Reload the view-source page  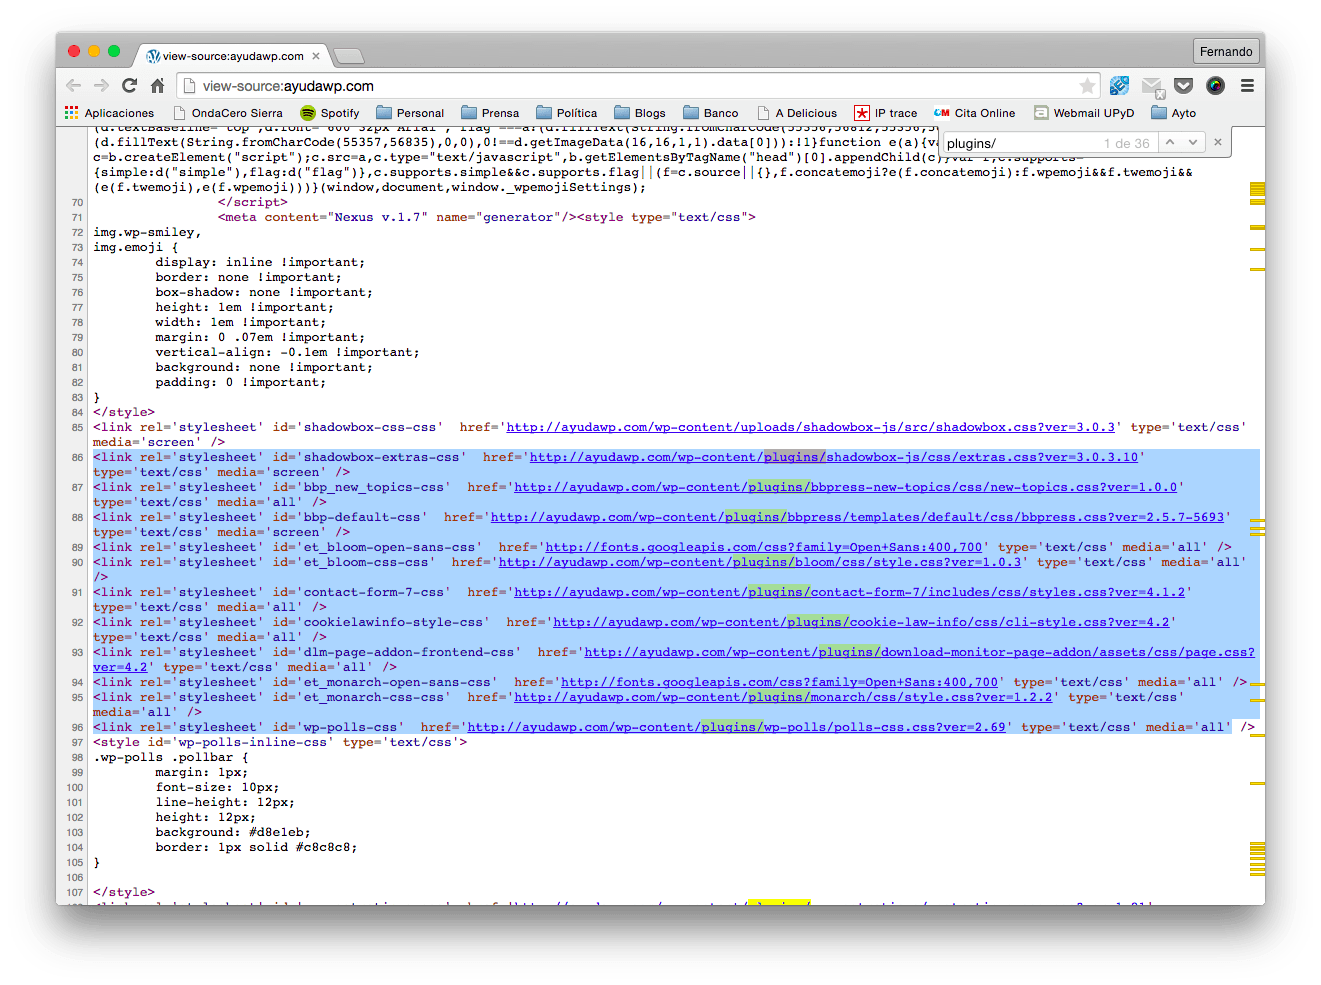tap(129, 86)
